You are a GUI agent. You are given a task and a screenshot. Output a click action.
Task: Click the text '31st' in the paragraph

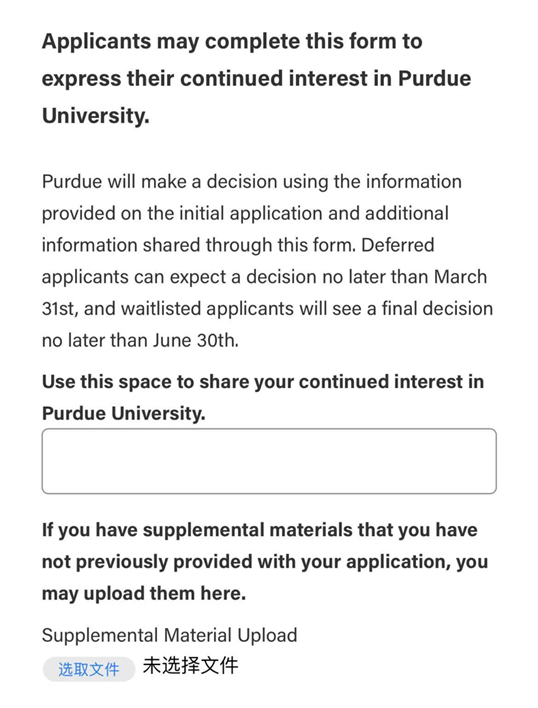58,309
